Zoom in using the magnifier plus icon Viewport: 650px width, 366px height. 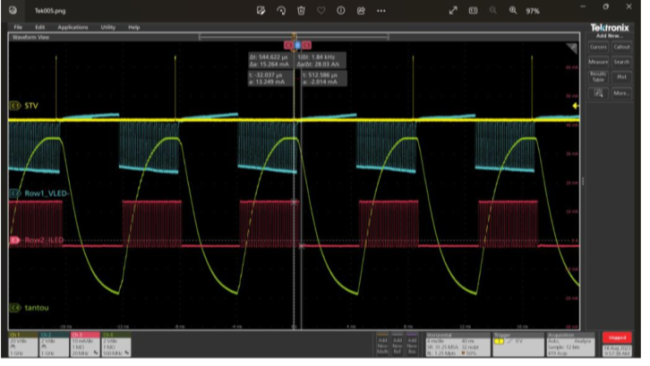click(513, 11)
